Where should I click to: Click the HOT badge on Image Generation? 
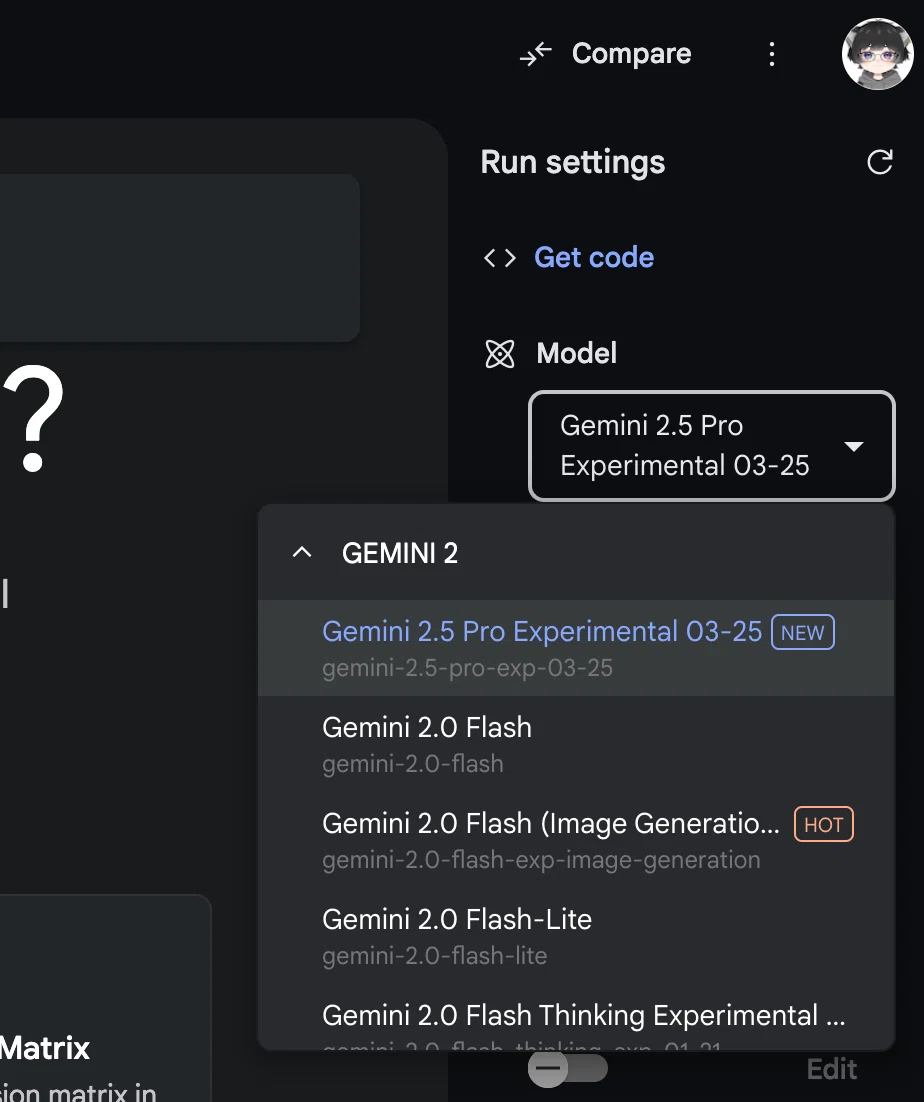coord(824,824)
